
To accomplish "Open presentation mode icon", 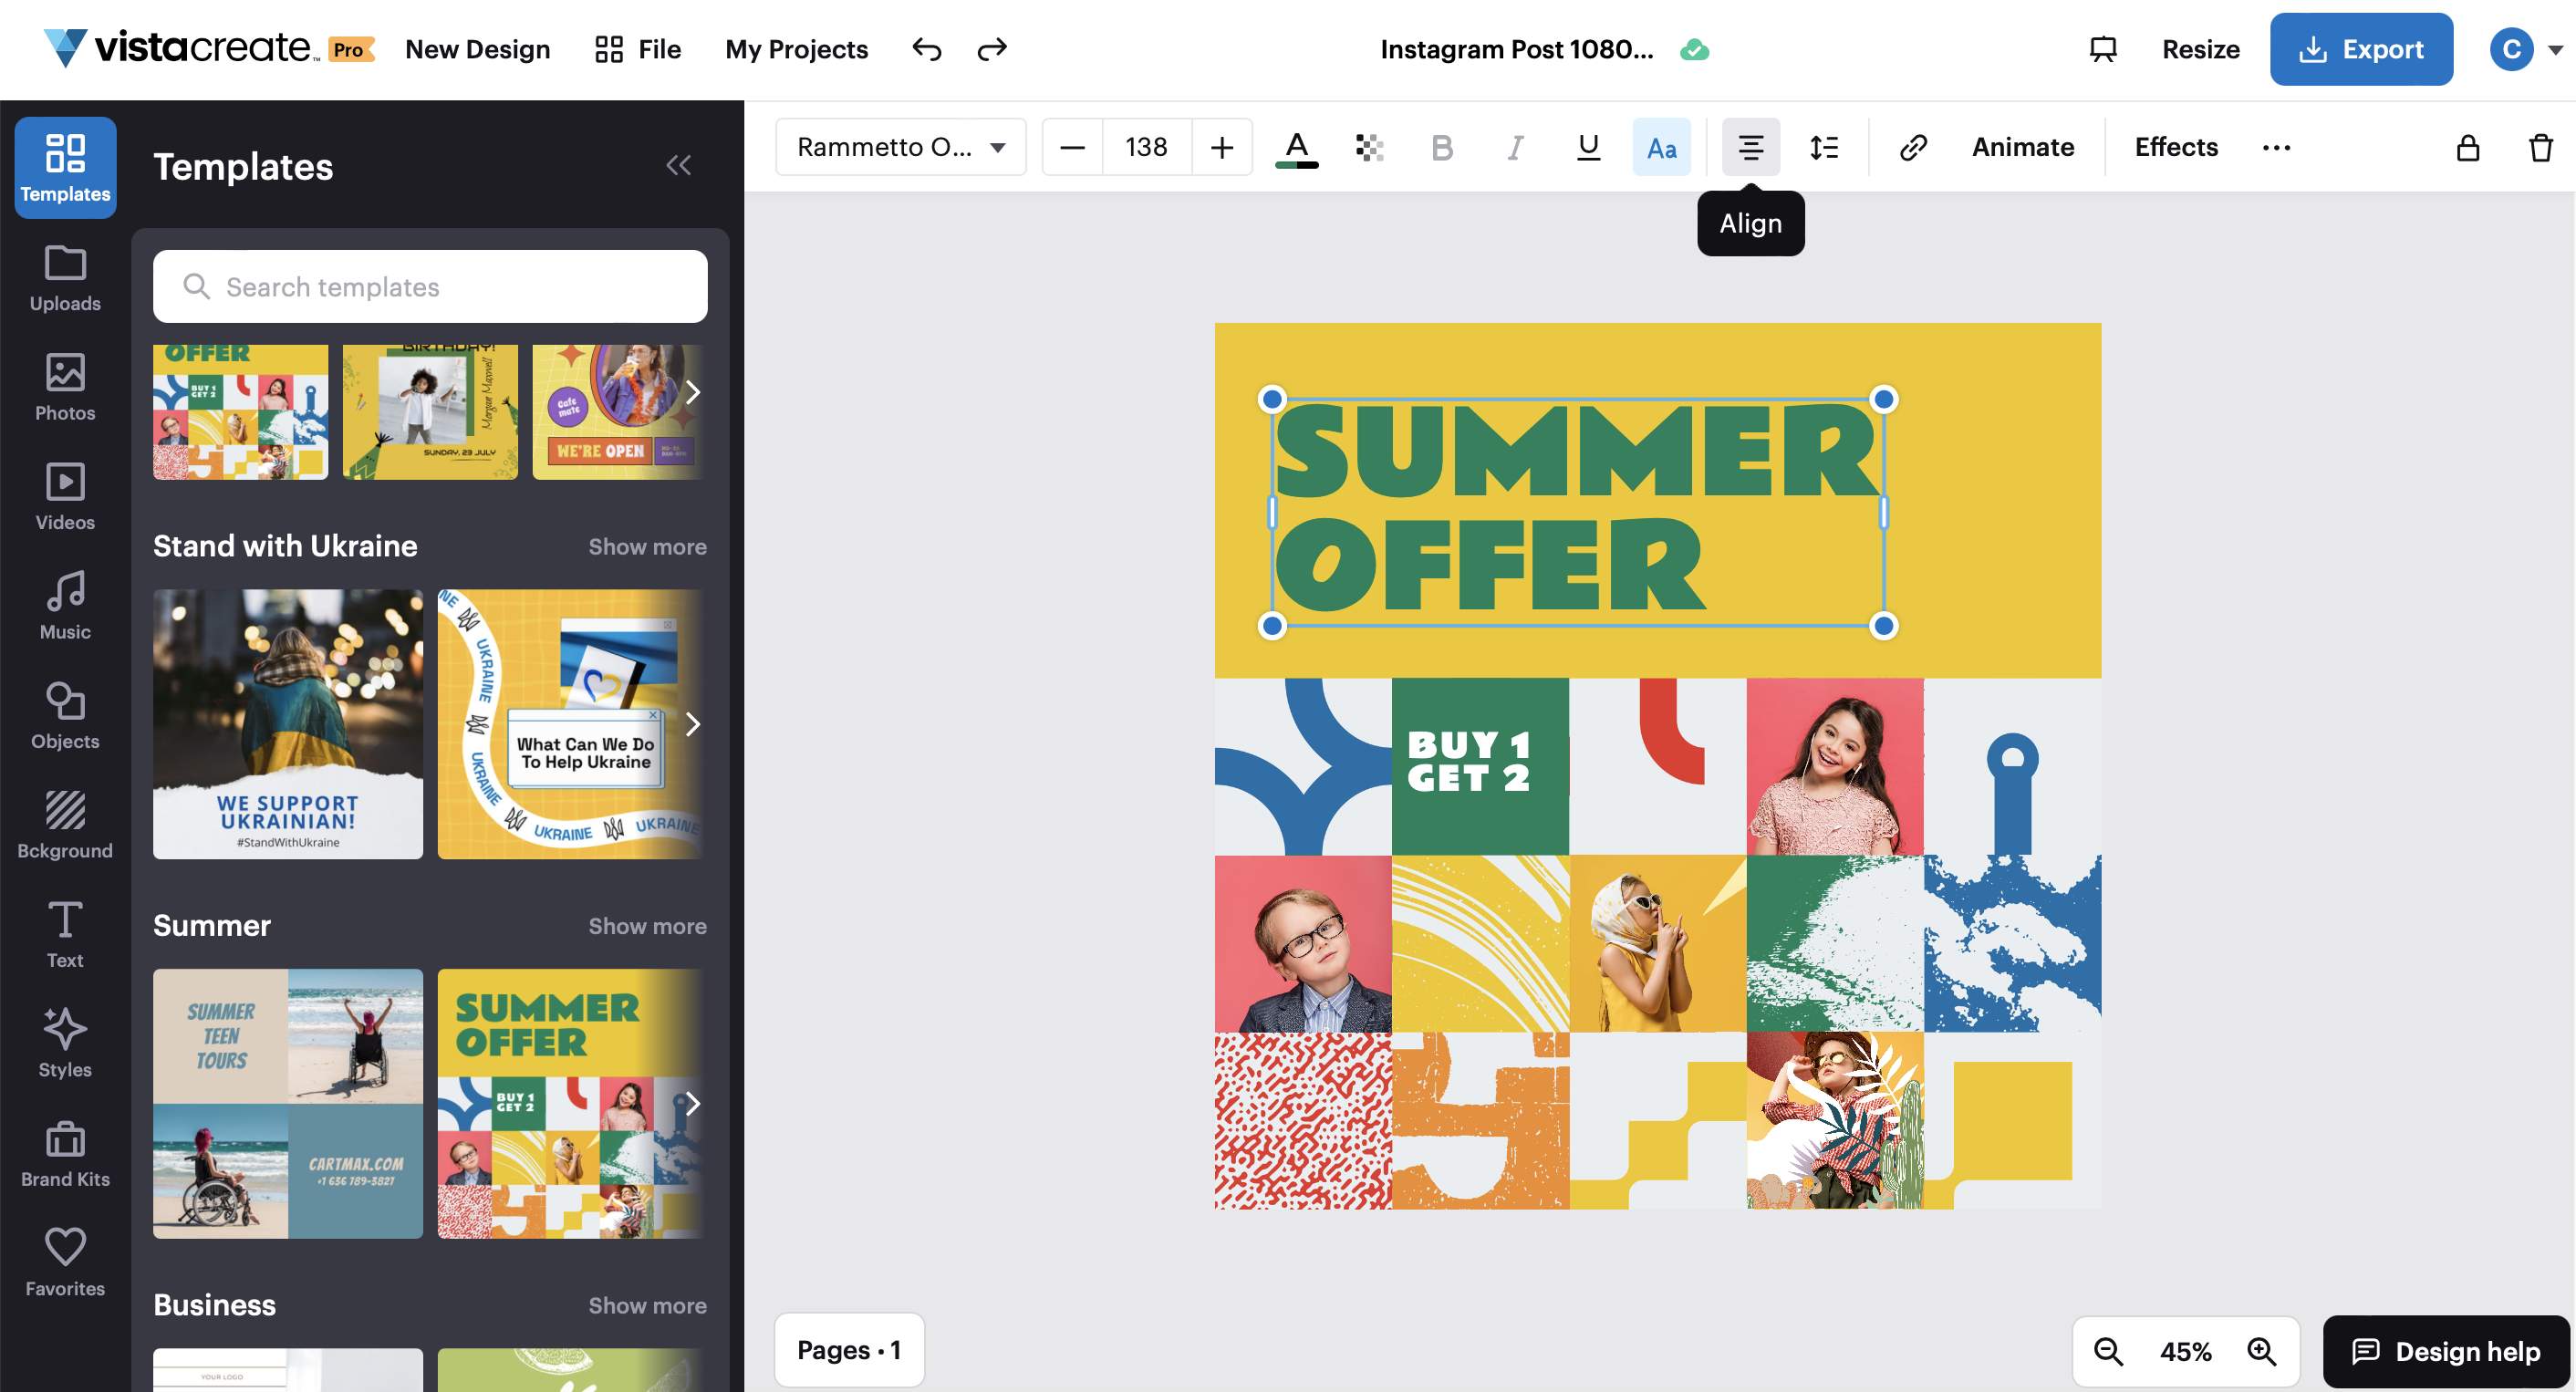I will click(2103, 49).
